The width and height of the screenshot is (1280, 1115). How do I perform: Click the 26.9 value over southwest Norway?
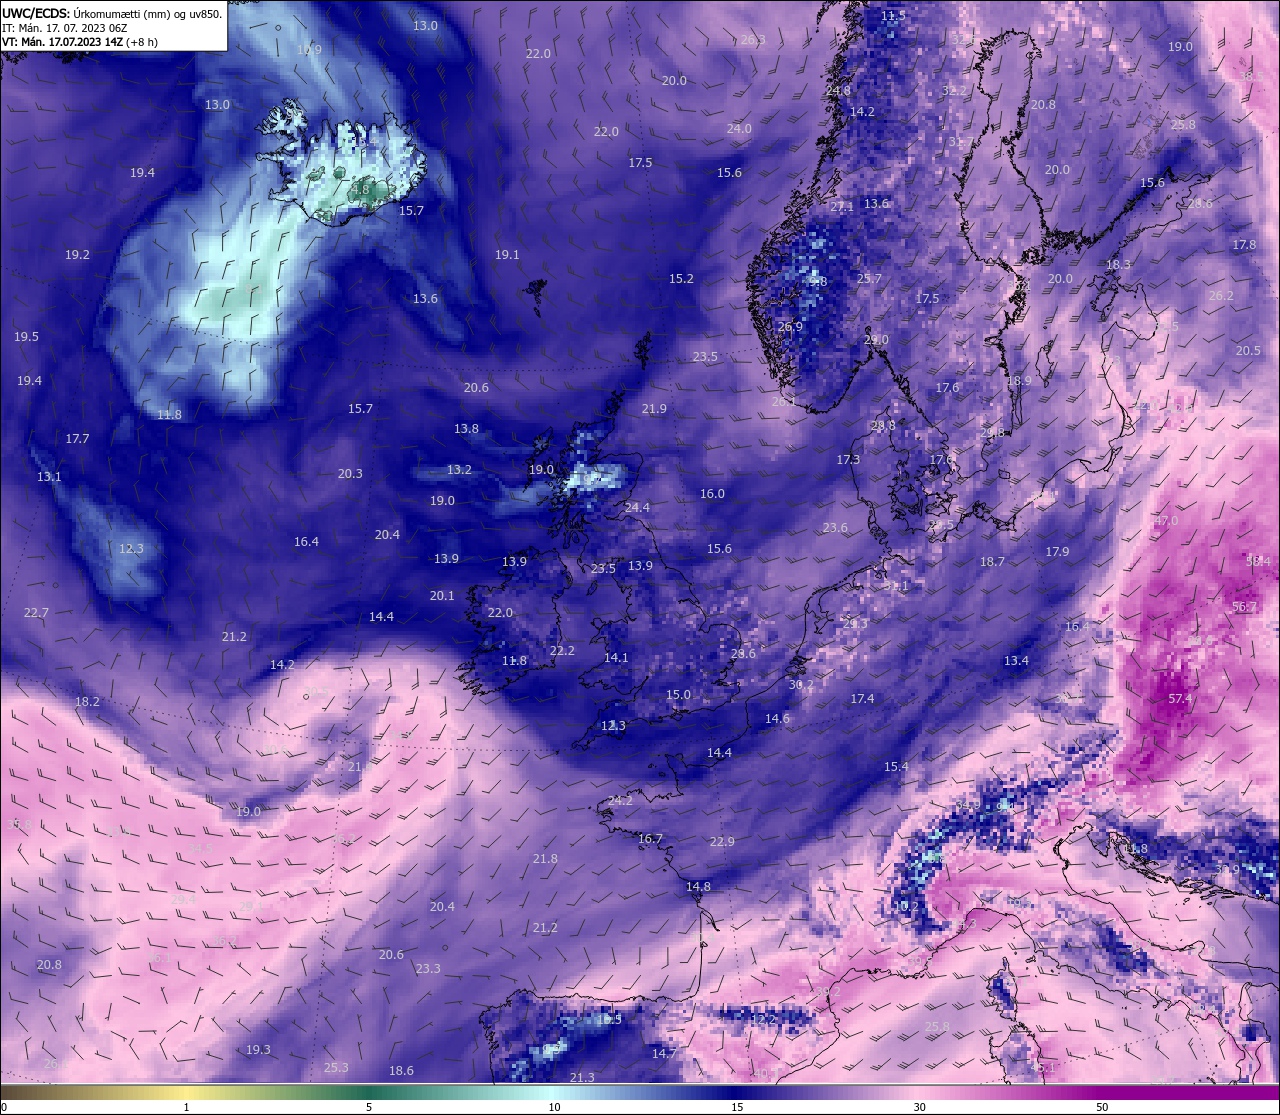790,327
